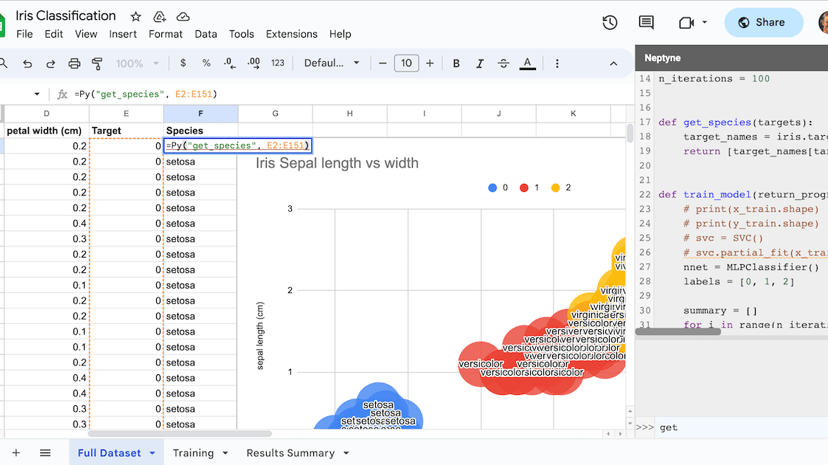The width and height of the screenshot is (828, 465).
Task: Click red legend swatch for 1
Action: coord(524,187)
